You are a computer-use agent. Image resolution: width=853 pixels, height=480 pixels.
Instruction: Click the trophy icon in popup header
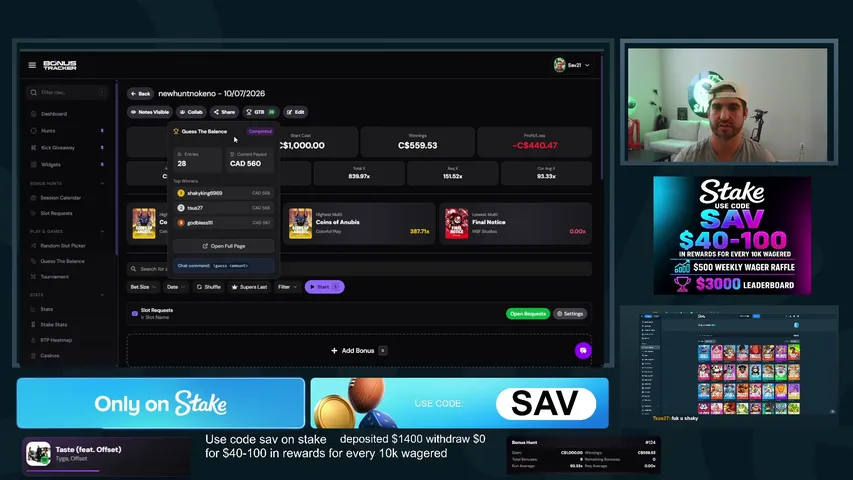click(x=176, y=131)
